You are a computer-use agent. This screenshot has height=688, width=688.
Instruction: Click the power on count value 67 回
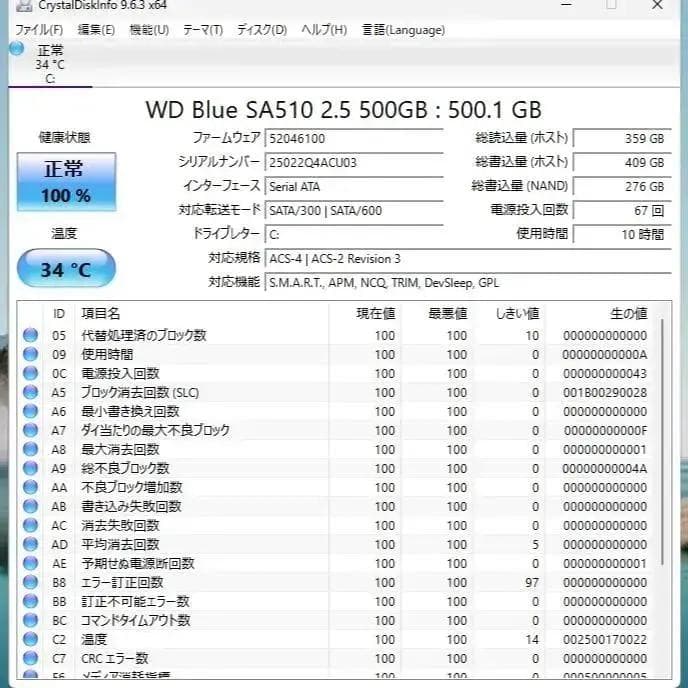coord(622,210)
